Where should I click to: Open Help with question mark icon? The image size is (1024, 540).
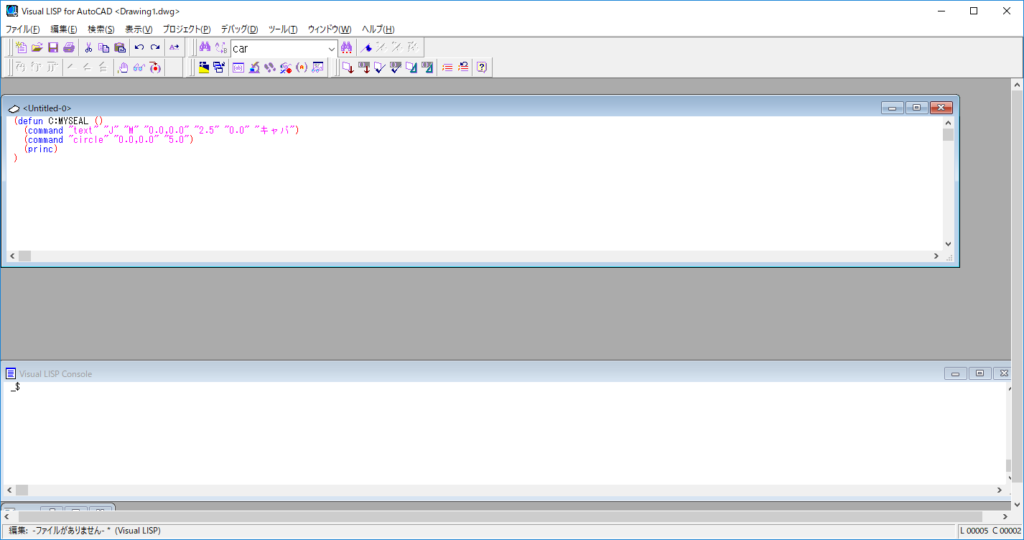tap(482, 67)
